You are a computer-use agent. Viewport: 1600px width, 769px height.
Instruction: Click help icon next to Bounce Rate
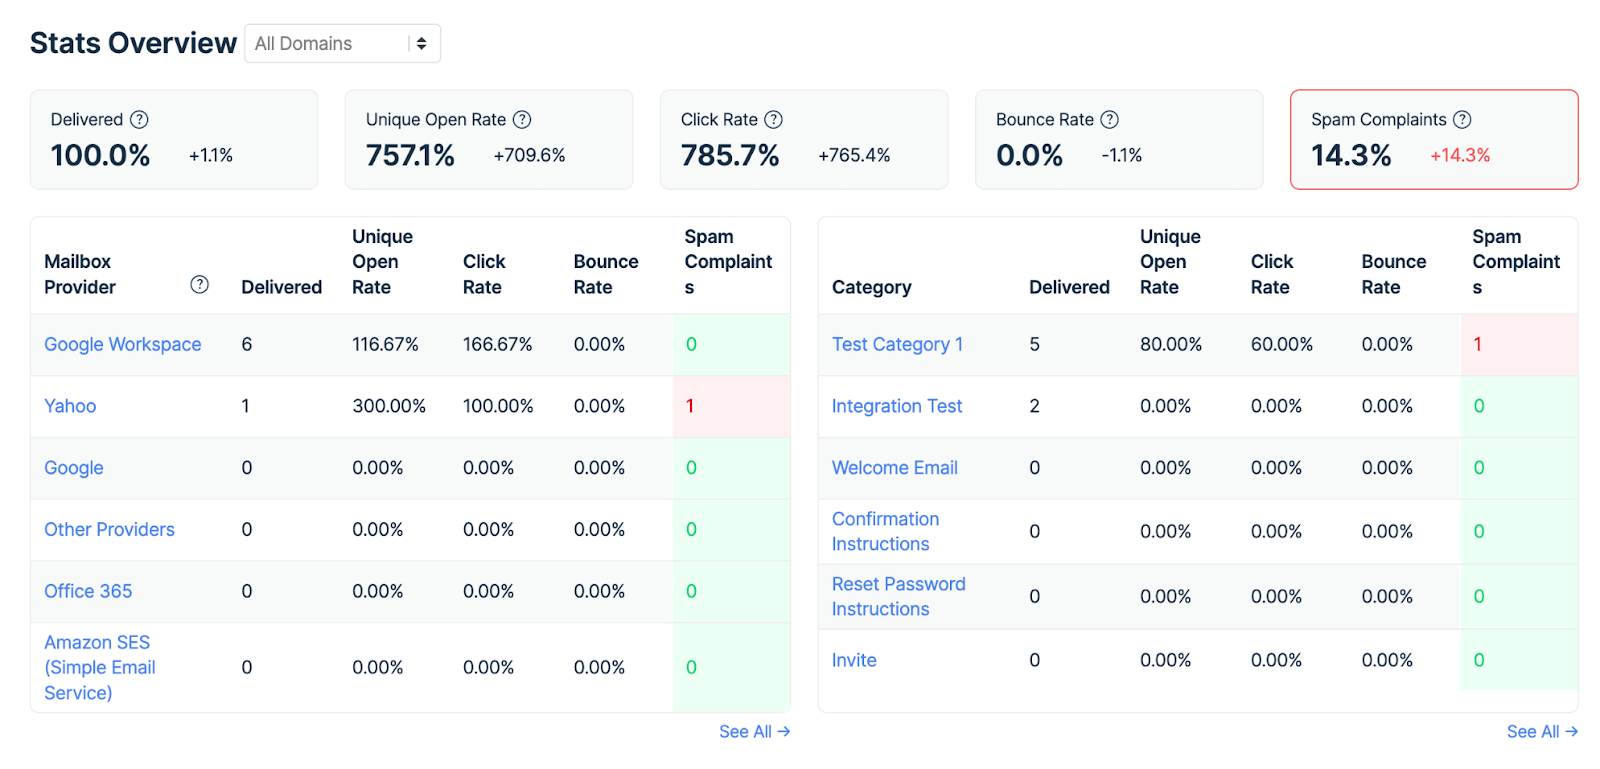point(1109,120)
